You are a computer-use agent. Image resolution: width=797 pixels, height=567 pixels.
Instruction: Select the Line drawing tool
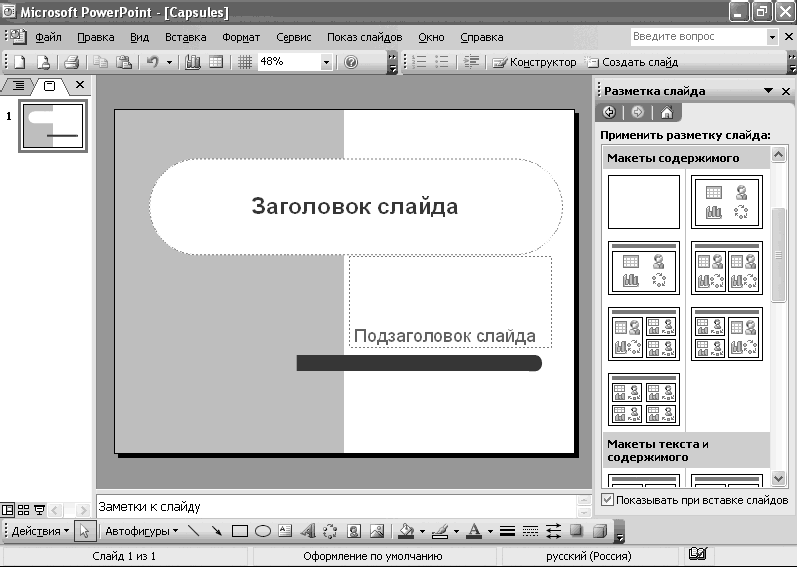[194, 531]
